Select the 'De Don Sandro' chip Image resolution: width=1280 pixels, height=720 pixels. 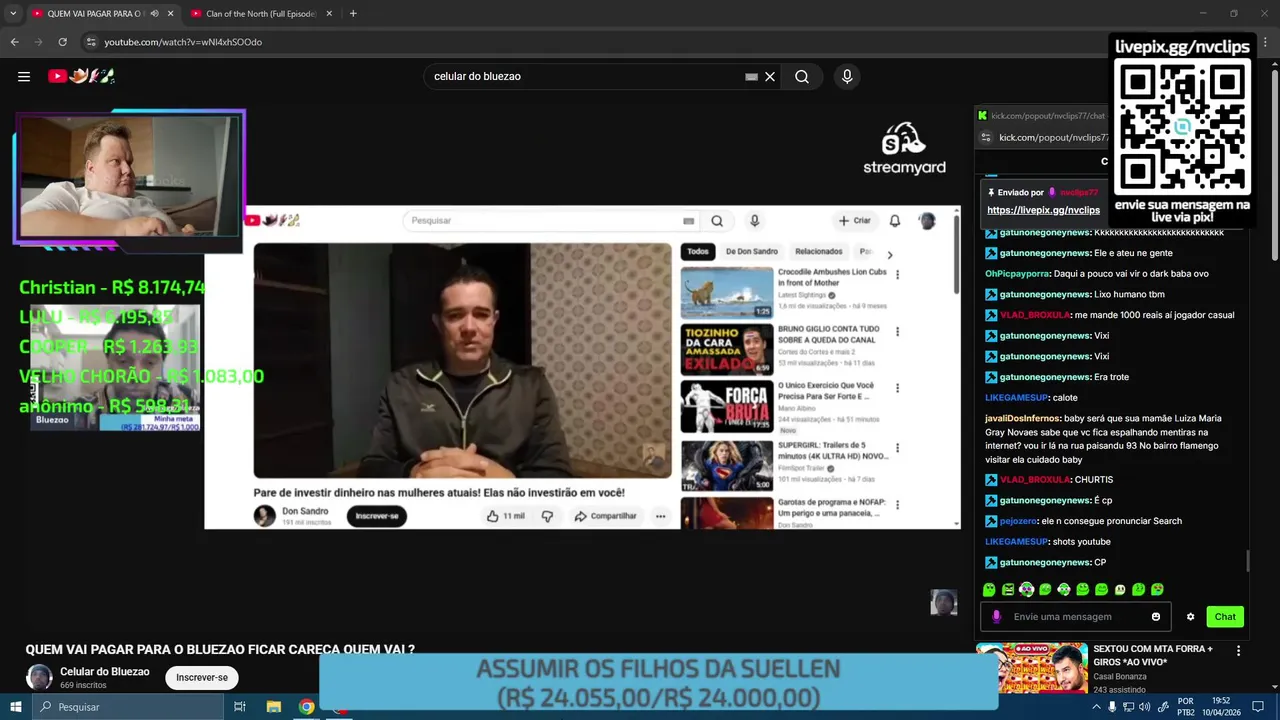[751, 252]
